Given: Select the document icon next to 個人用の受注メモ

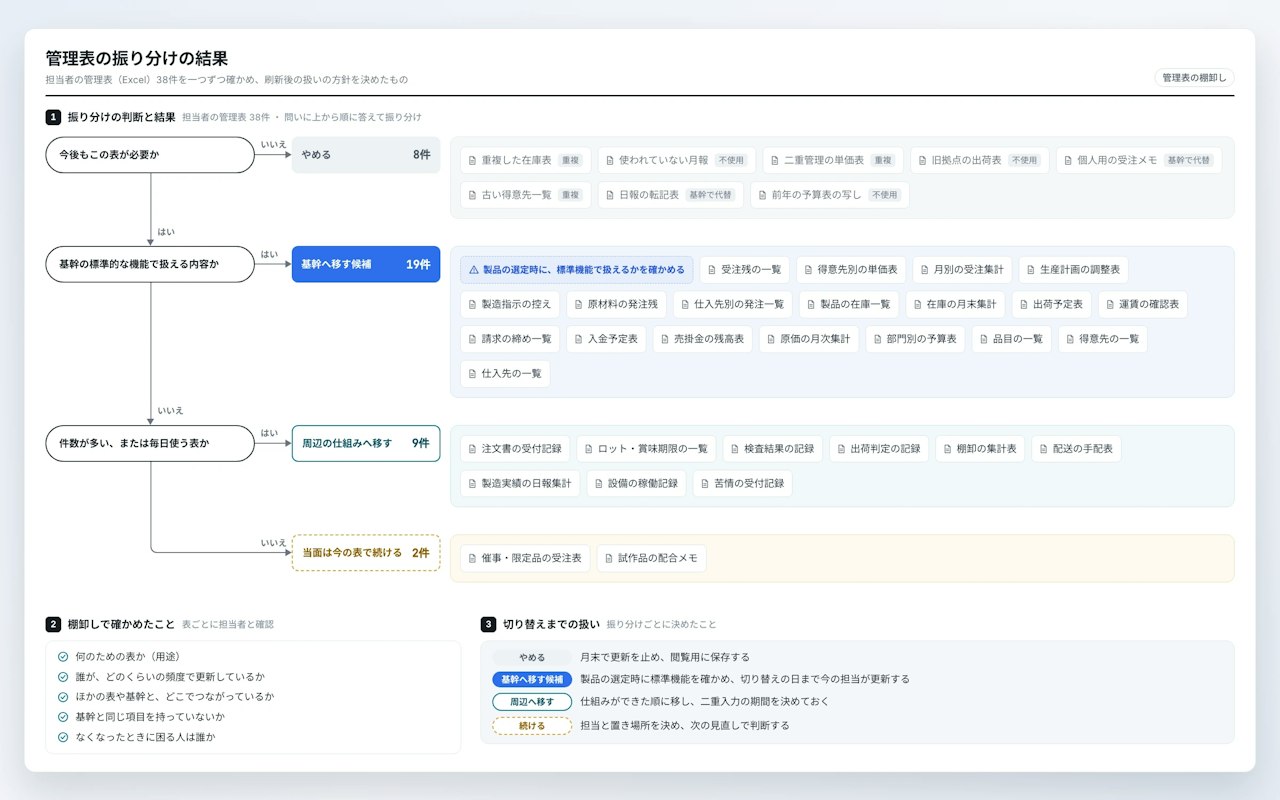Looking at the screenshot, I should point(1068,160).
